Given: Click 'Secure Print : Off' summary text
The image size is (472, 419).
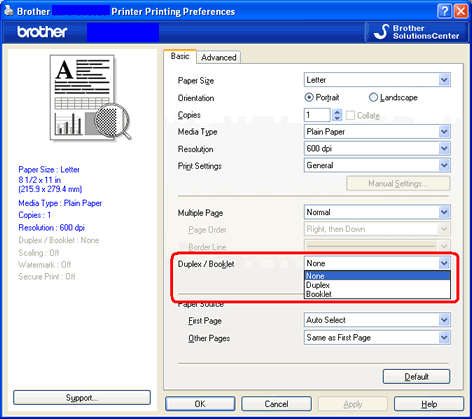Looking at the screenshot, I should 47,277.
